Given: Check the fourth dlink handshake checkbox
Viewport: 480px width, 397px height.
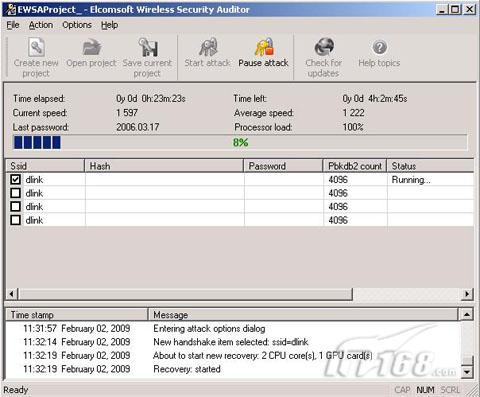Looking at the screenshot, I should tap(15, 220).
